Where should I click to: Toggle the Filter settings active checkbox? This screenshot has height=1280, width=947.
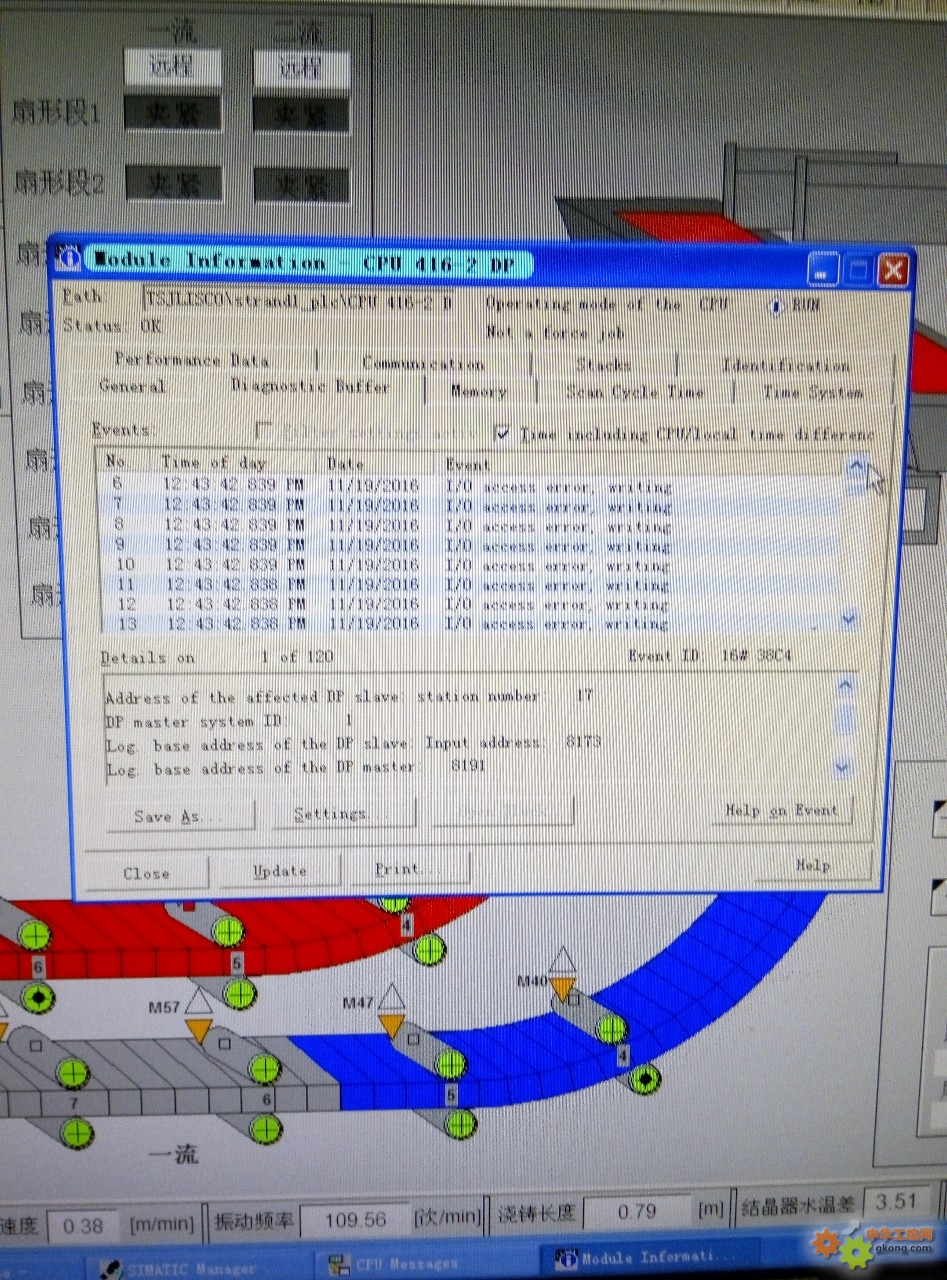[x=265, y=431]
